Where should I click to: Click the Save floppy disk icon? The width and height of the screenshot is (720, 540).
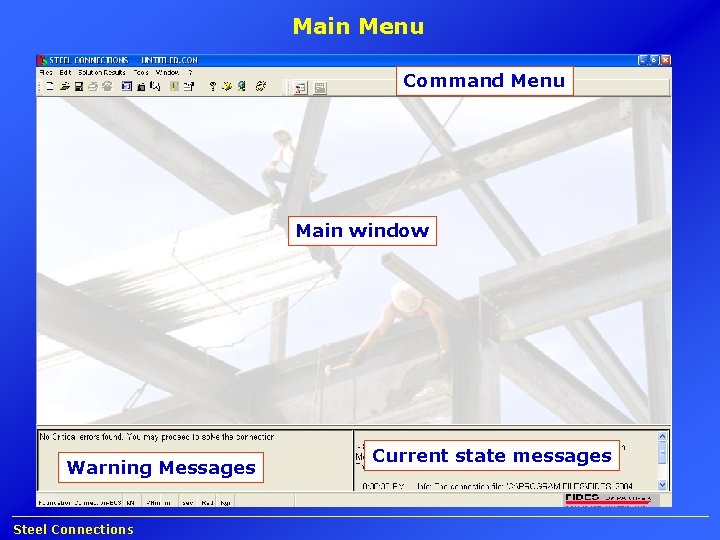tap(79, 86)
